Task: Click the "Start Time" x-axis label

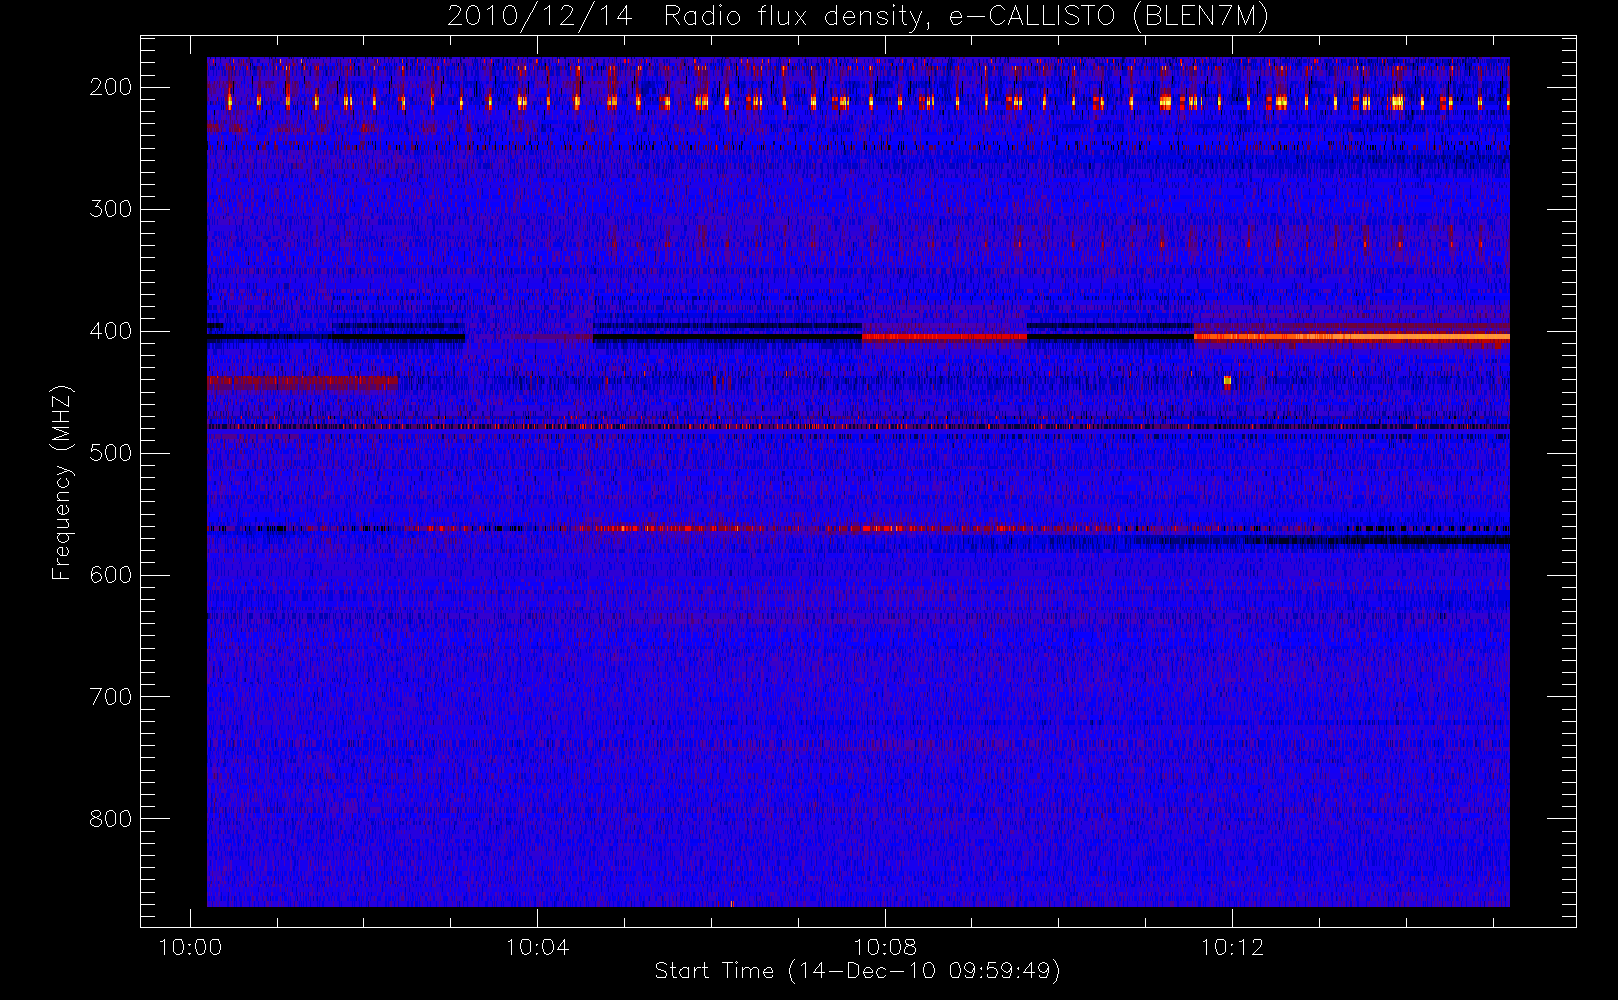Action: tap(857, 971)
